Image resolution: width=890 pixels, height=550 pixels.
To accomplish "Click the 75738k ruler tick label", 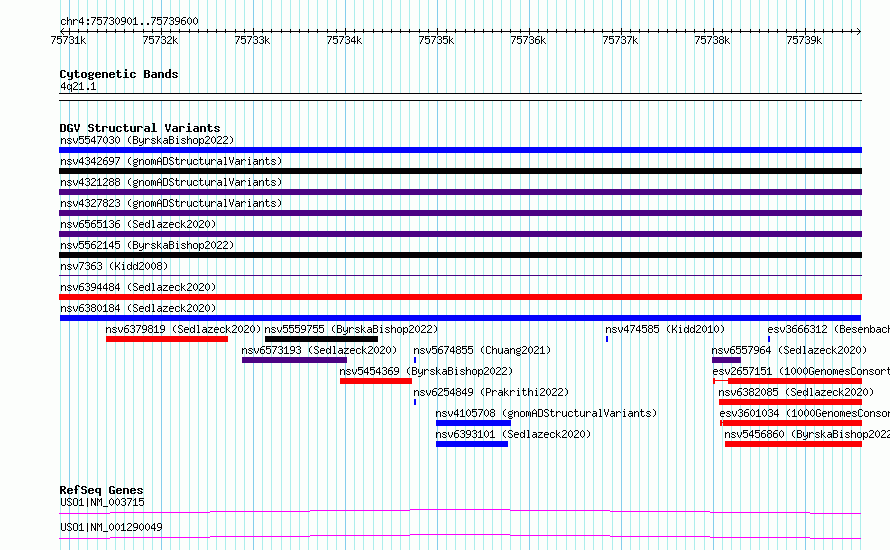I will 712,40.
